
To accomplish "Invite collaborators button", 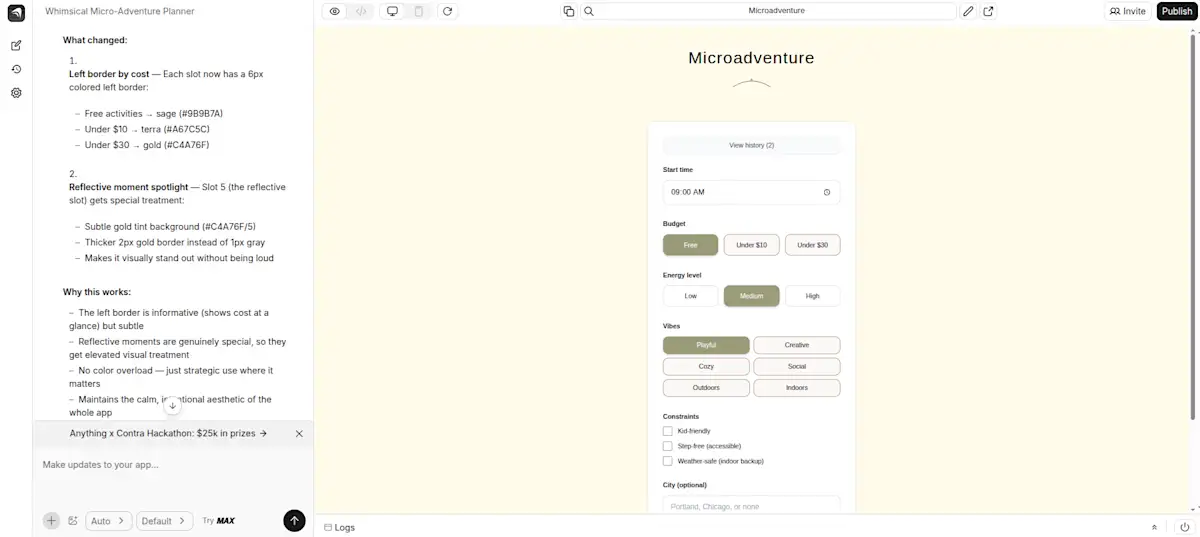I will (1128, 11).
